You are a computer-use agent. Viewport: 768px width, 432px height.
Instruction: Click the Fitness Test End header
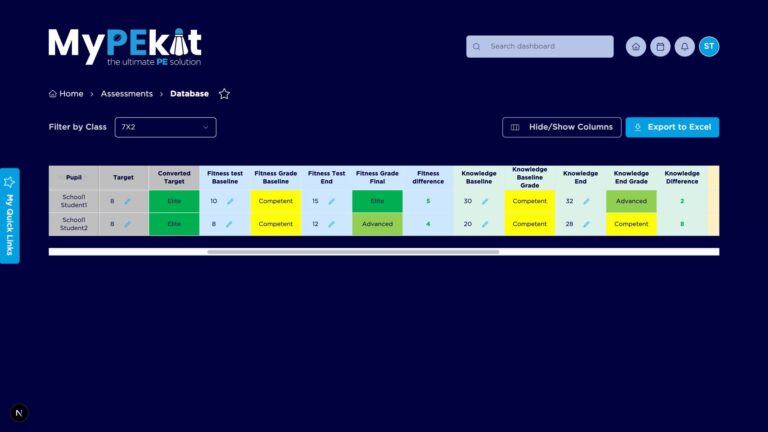click(x=327, y=177)
